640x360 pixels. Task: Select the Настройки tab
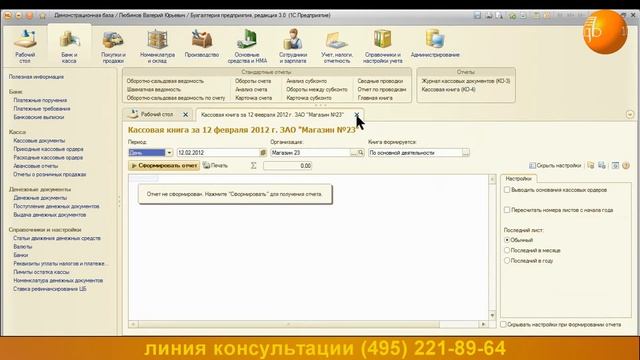coord(518,179)
